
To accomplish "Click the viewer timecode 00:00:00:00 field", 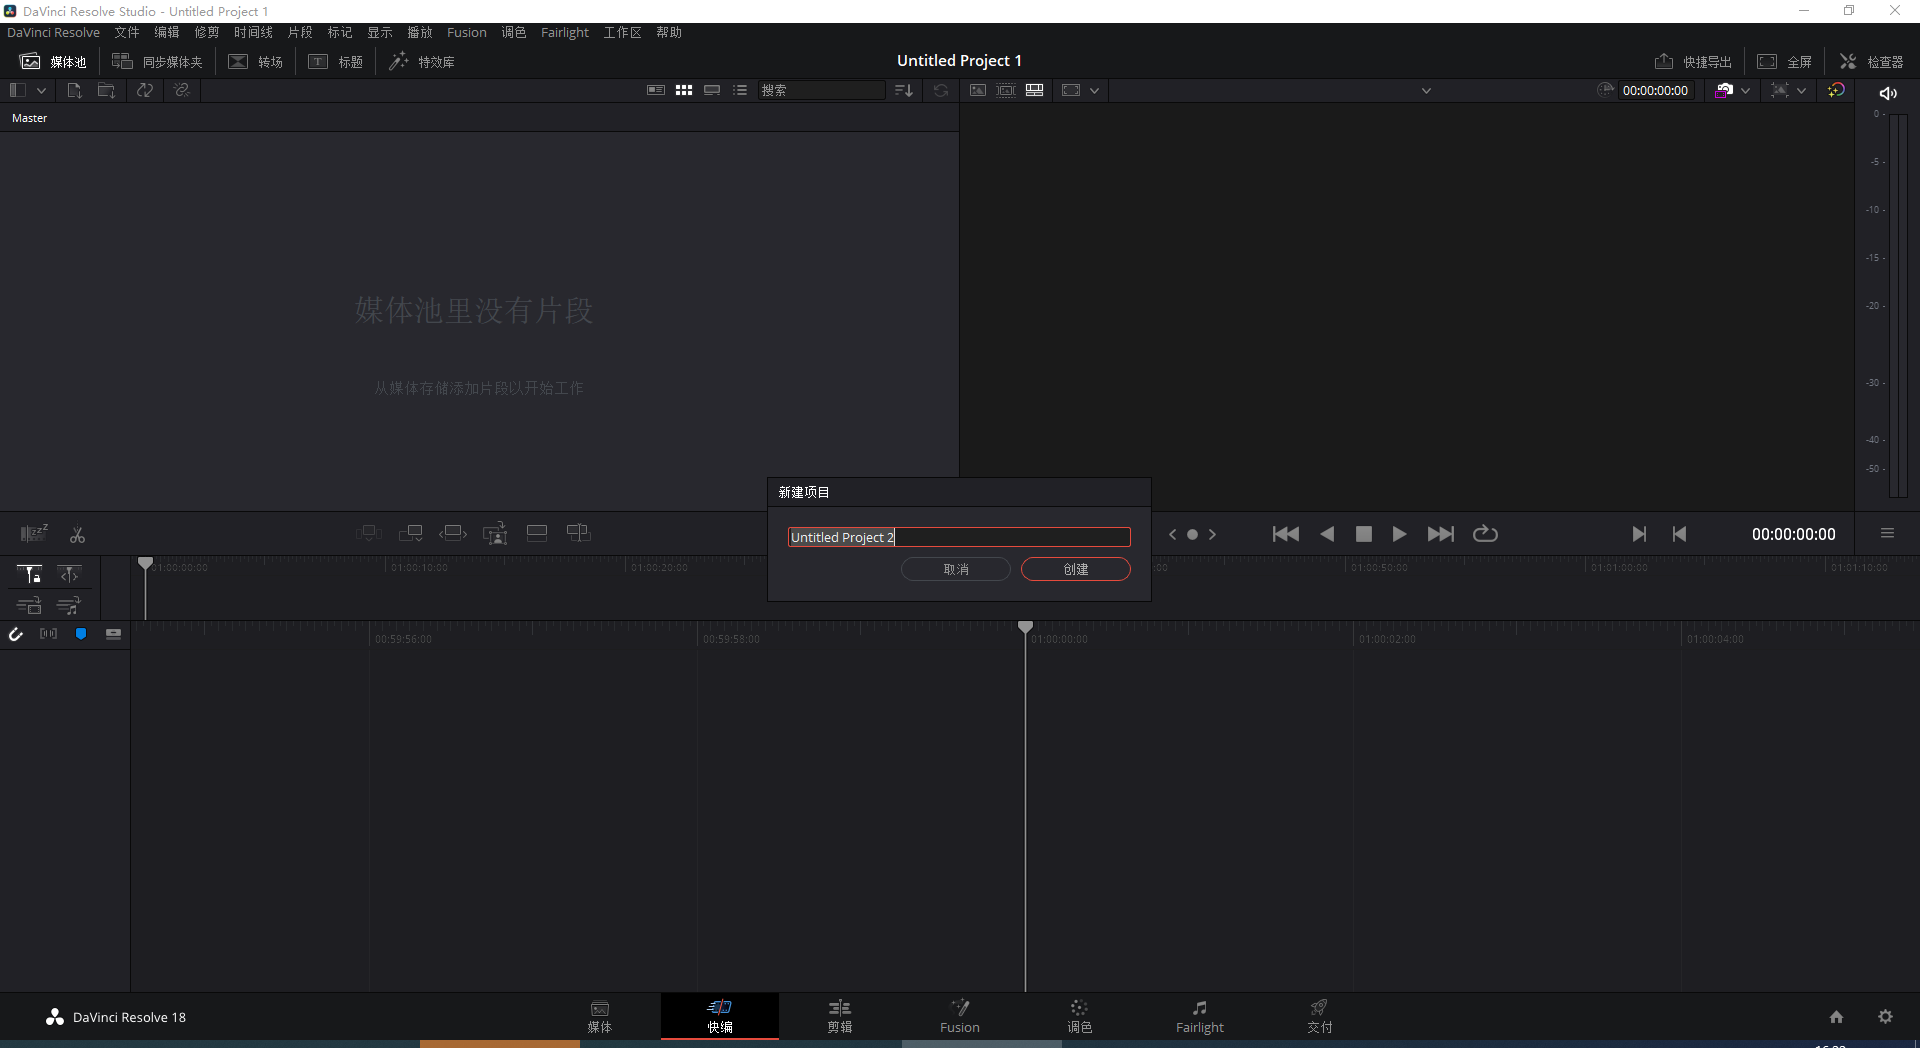I will tap(1655, 90).
